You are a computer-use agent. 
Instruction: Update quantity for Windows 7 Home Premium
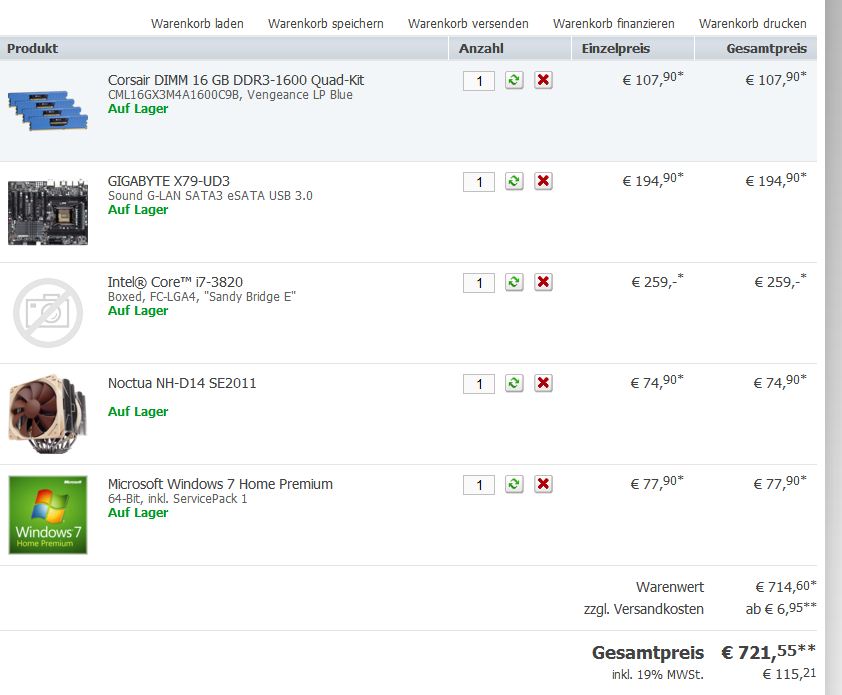pos(514,484)
